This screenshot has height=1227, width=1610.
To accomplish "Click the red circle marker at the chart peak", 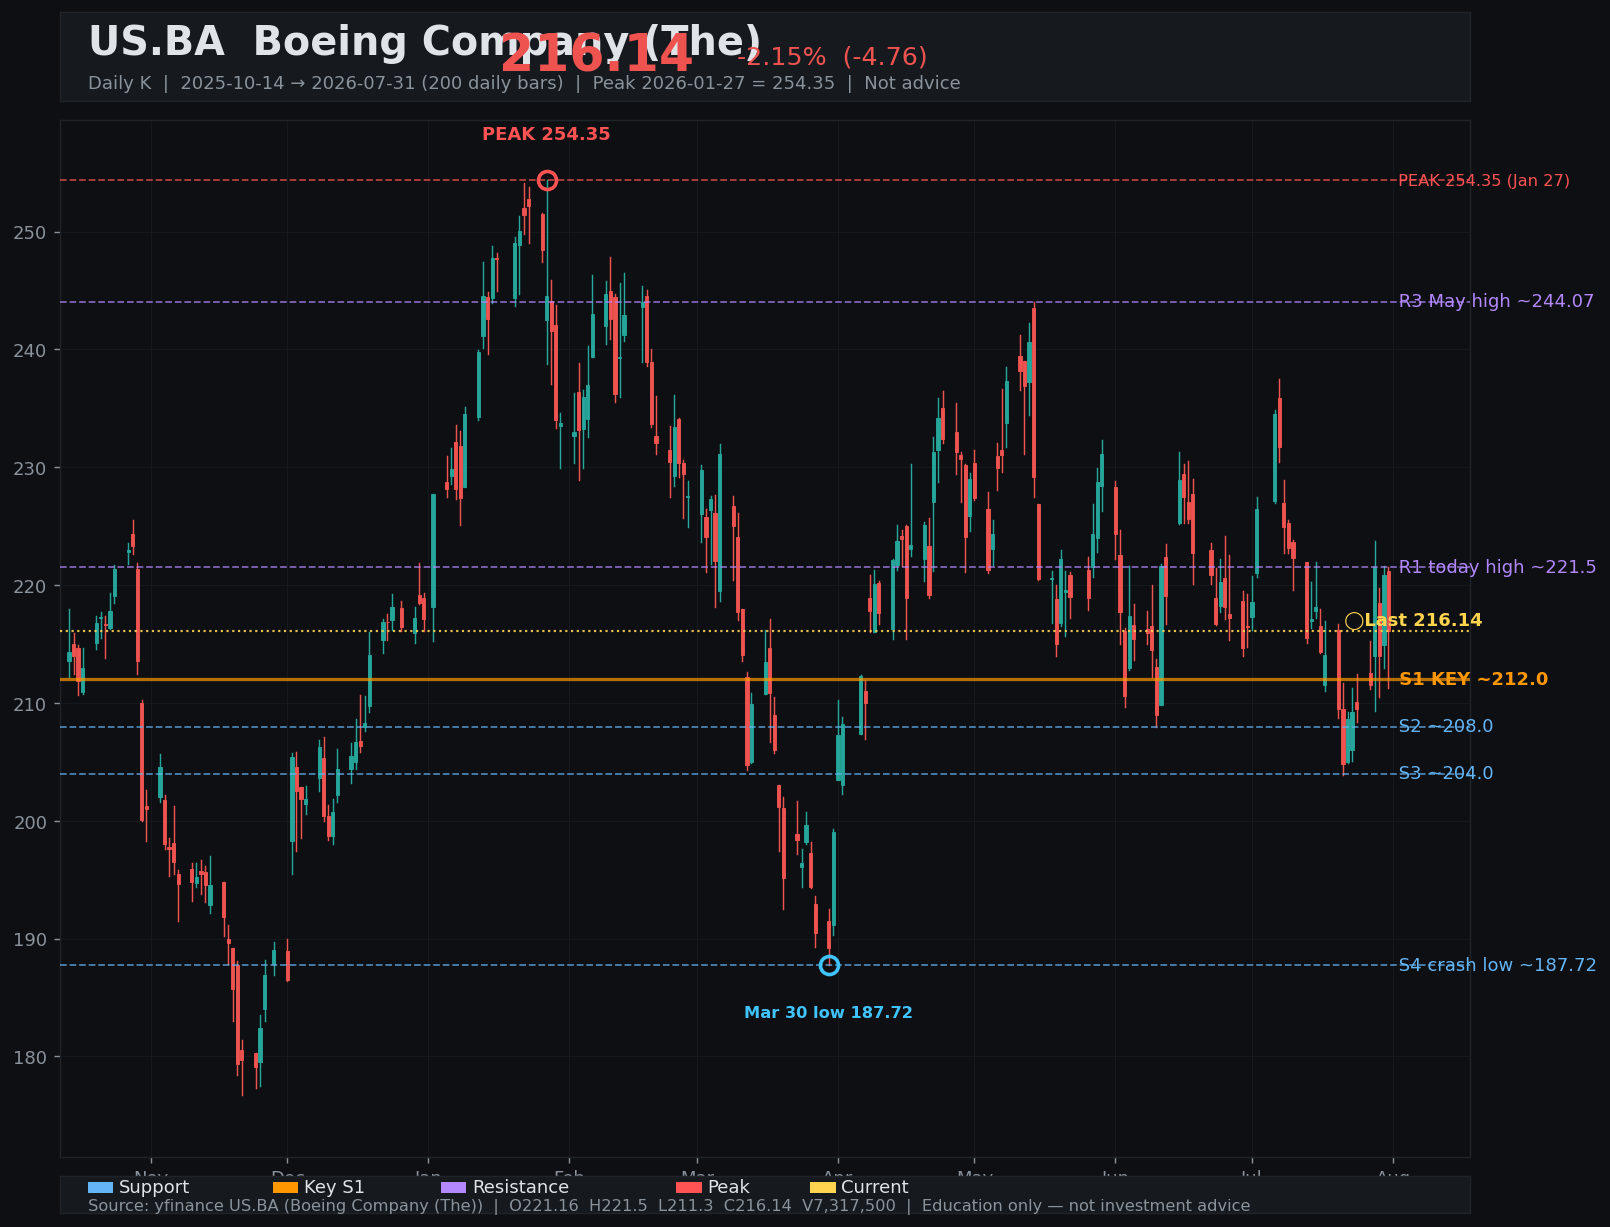I will tap(547, 180).
